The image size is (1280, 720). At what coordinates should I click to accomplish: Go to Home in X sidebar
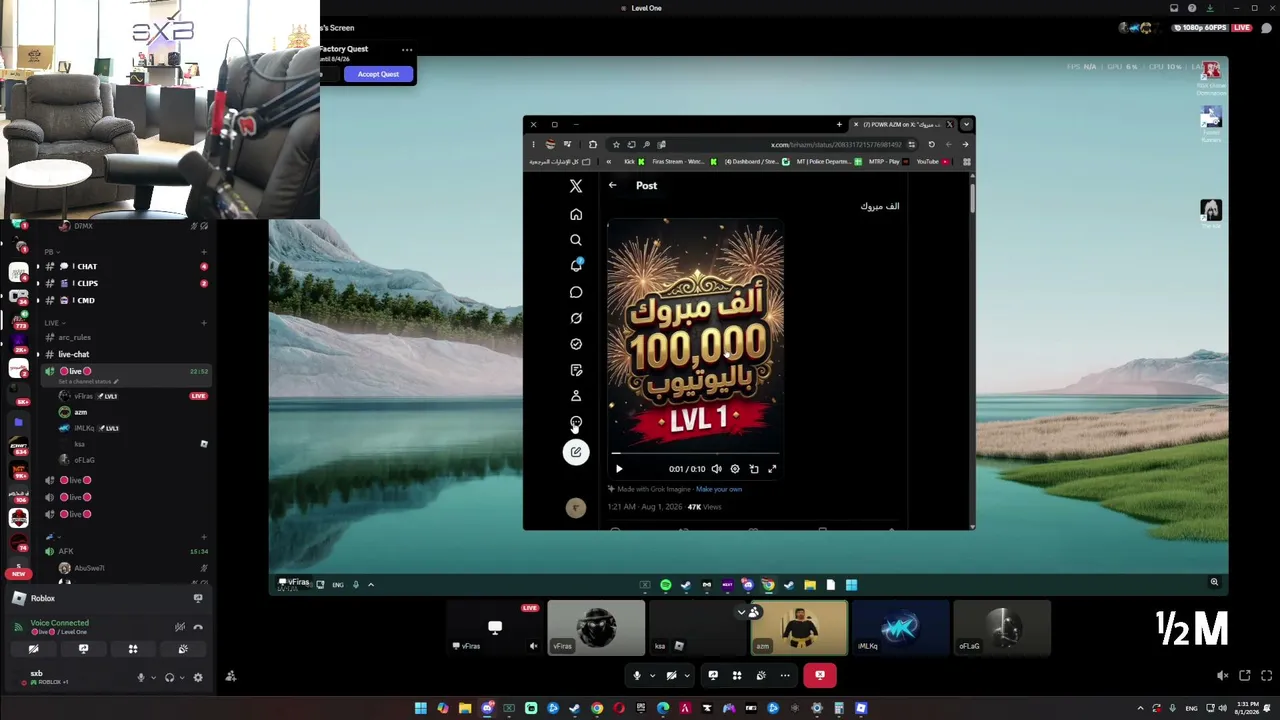(576, 214)
